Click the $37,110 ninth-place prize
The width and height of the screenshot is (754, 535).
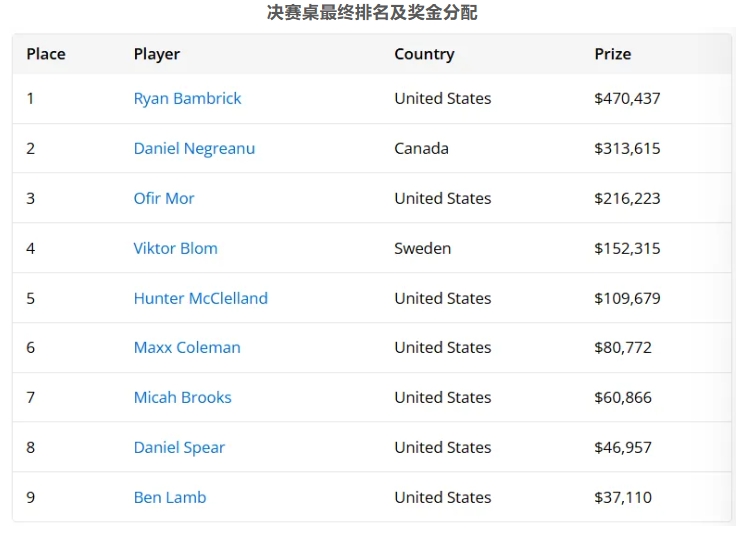[623, 498]
